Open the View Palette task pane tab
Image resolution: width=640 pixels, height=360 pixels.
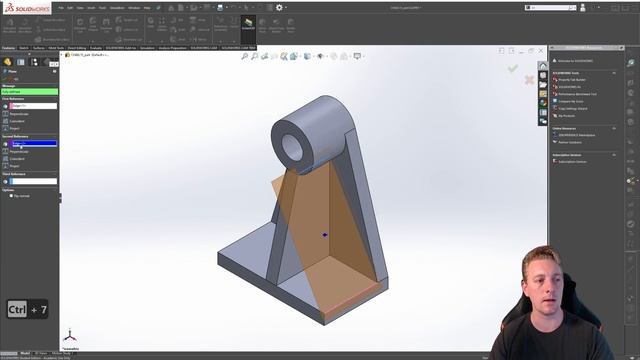(x=543, y=94)
